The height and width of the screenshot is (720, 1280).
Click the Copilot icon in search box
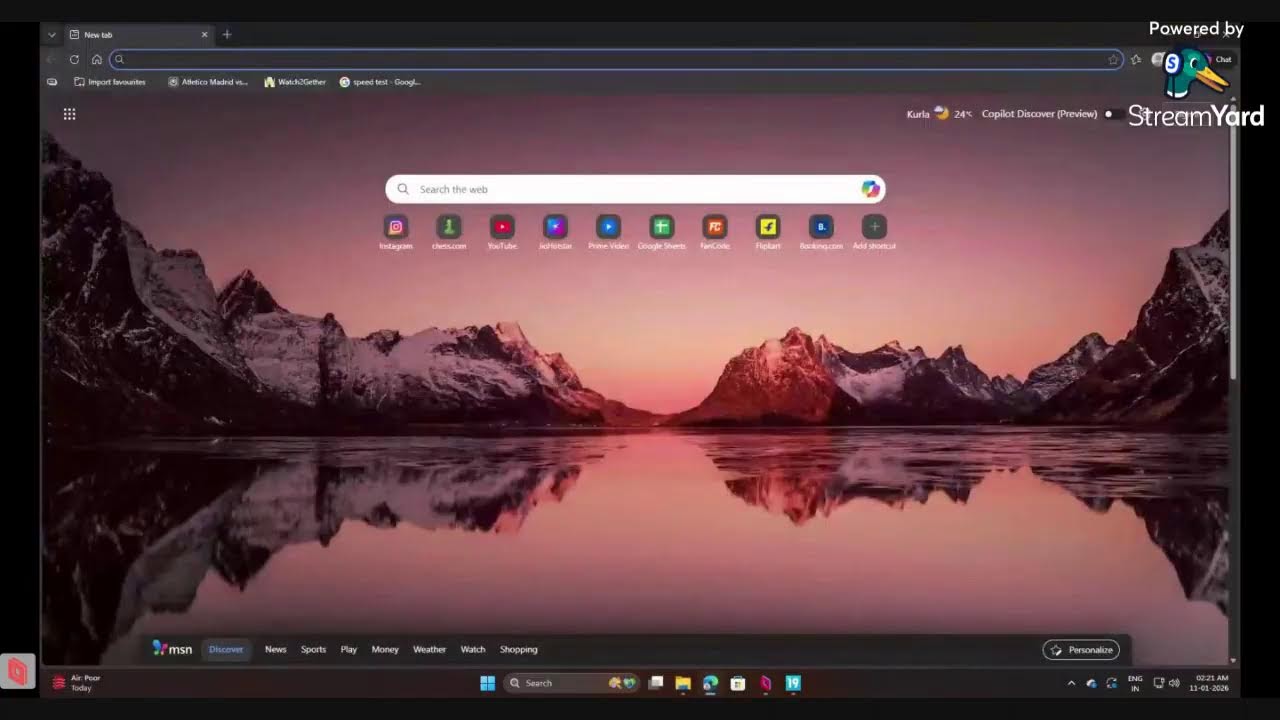(x=870, y=189)
